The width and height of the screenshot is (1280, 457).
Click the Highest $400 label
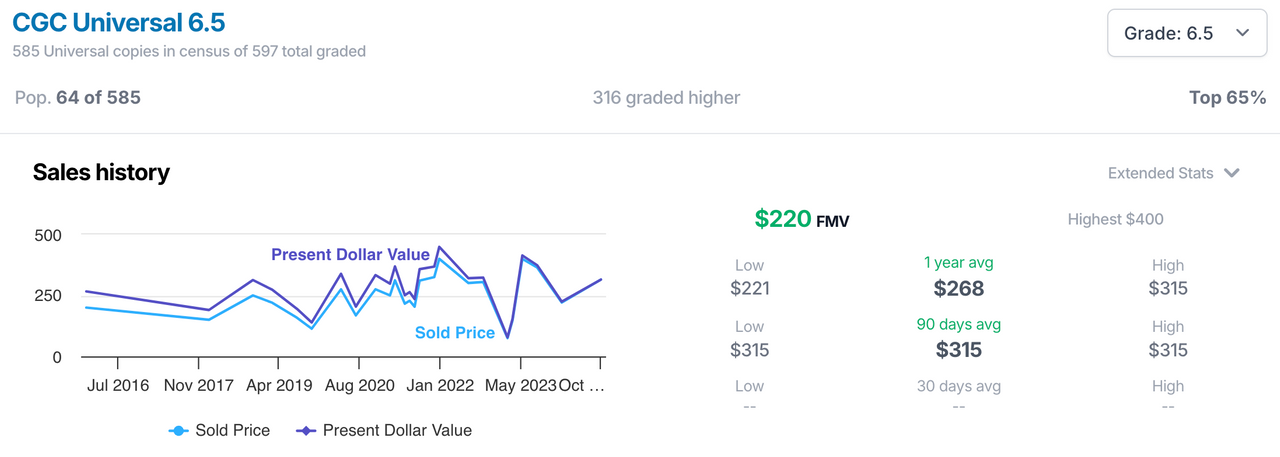tap(1115, 219)
